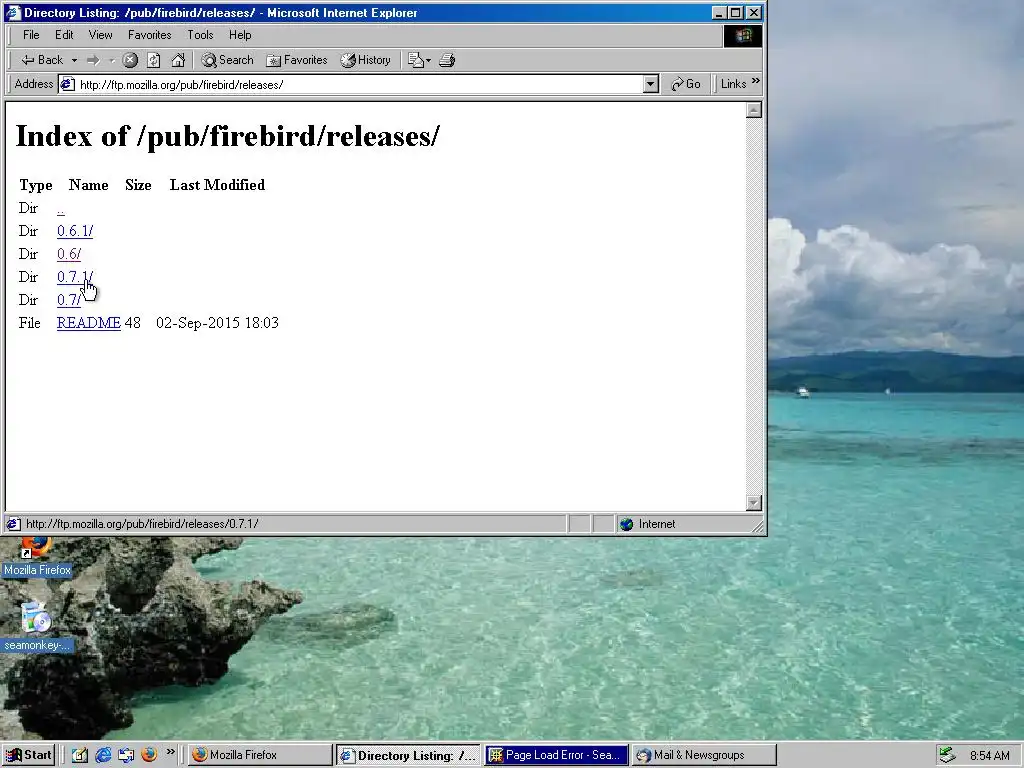
Task: Click into the Address bar URL field
Action: tap(359, 84)
